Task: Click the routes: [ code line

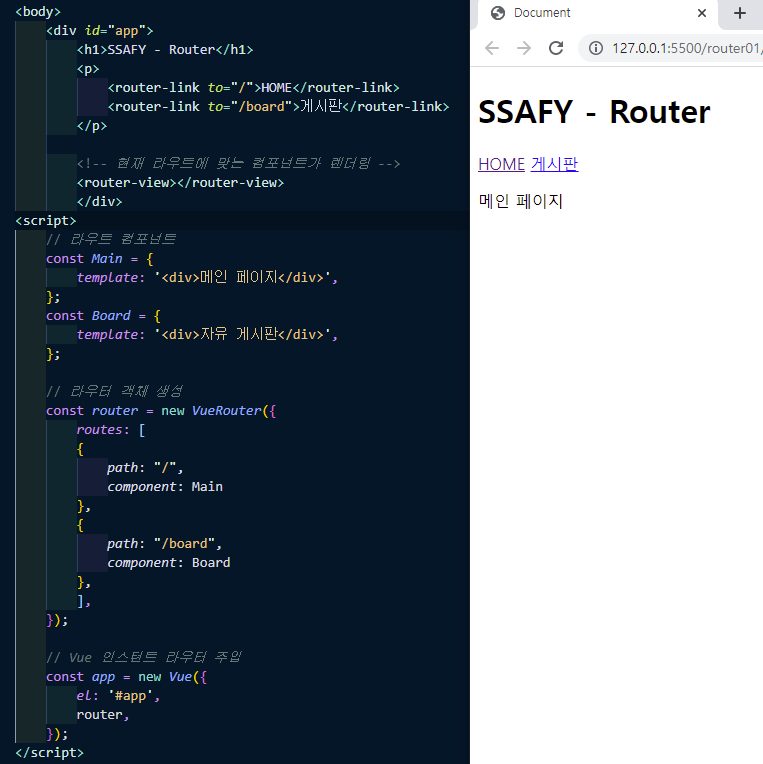Action: point(111,430)
